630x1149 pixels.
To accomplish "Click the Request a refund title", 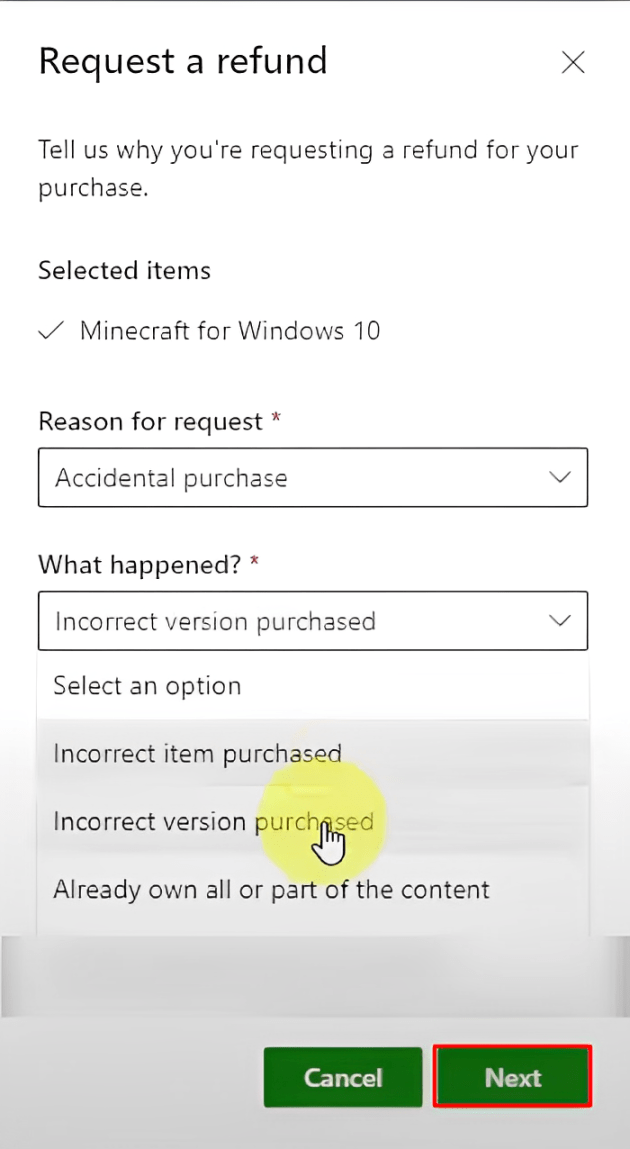I will click(183, 61).
